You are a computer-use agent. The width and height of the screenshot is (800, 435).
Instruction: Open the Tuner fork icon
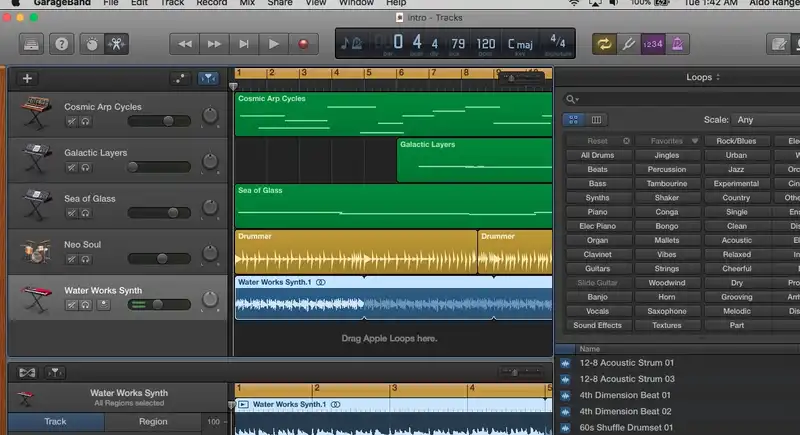point(629,44)
